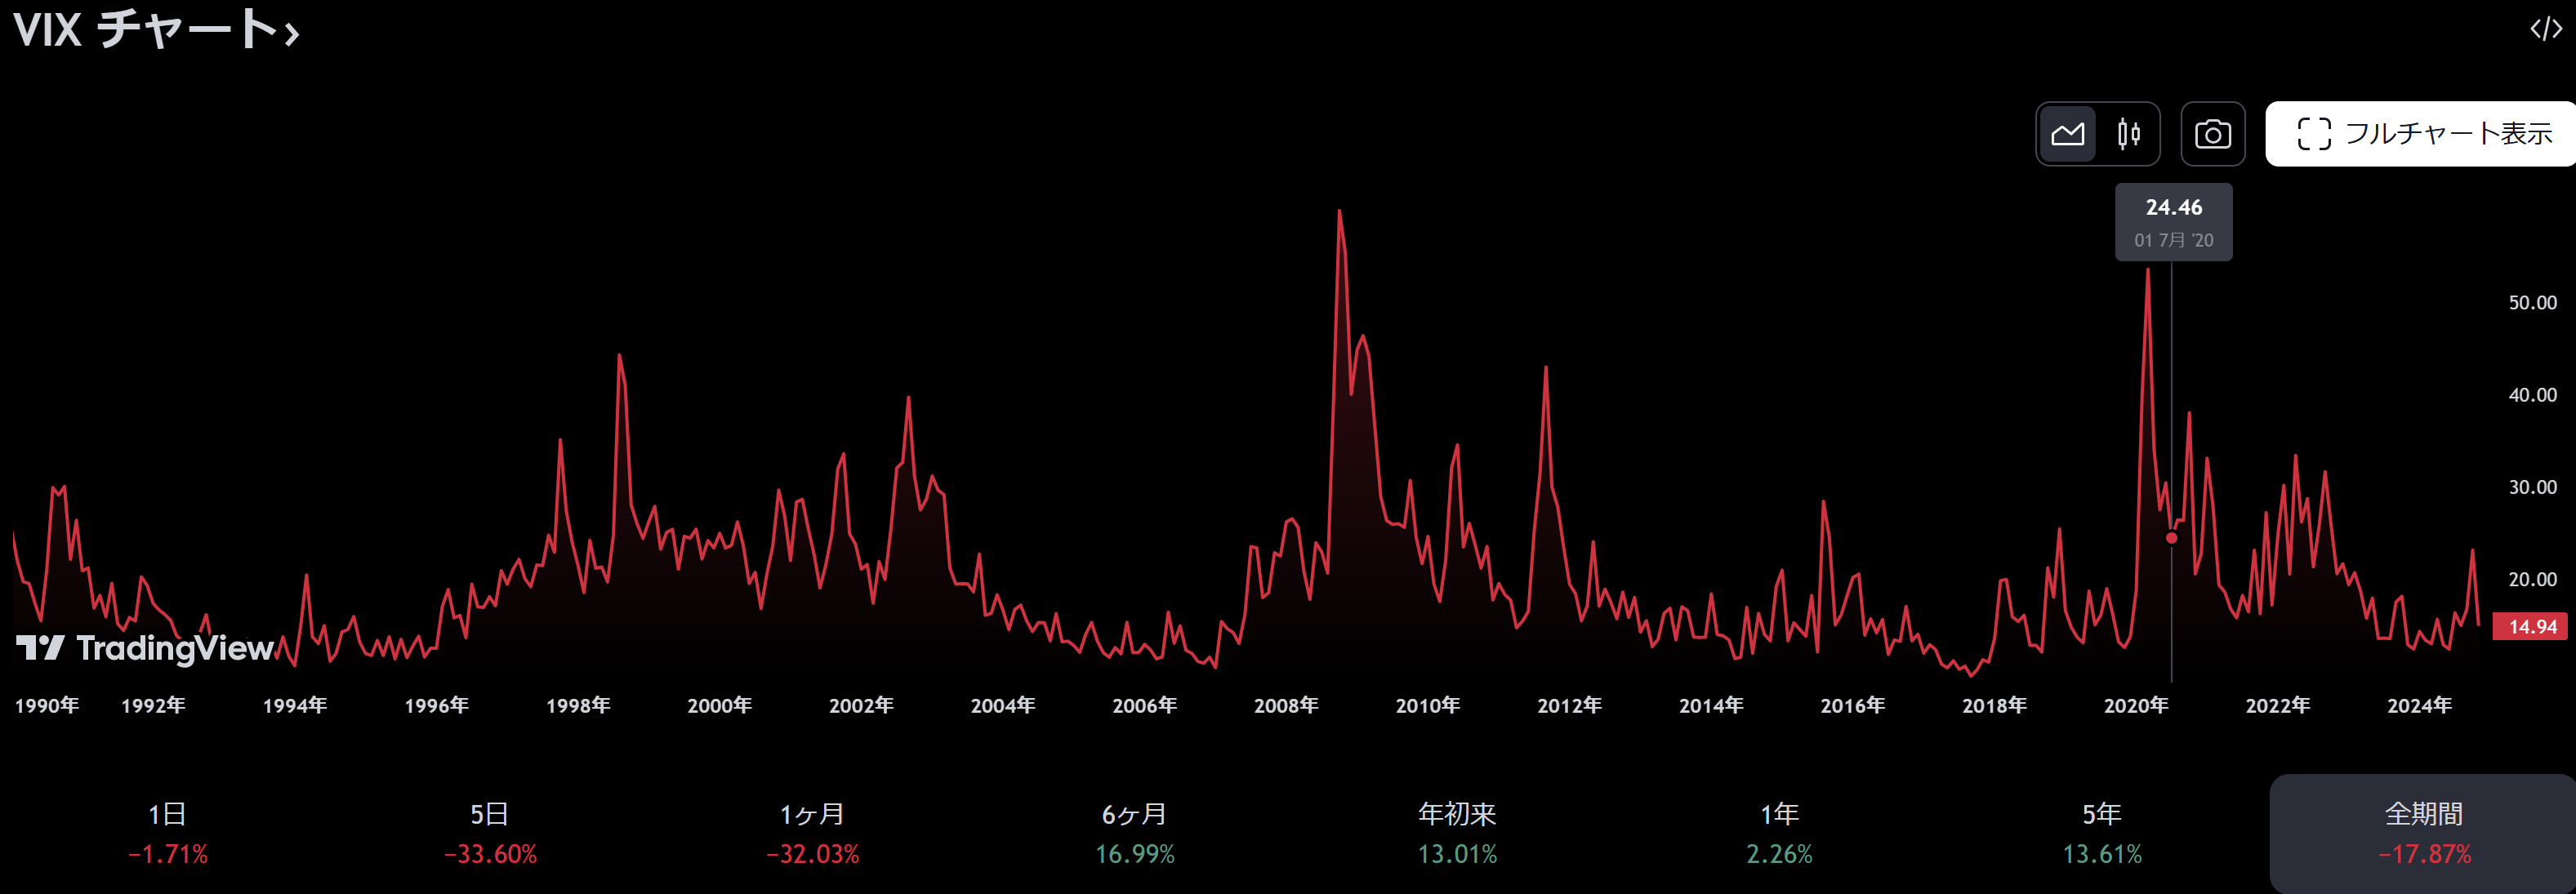Switch to area chart view
The height and width of the screenshot is (894, 2576).
point(2067,134)
